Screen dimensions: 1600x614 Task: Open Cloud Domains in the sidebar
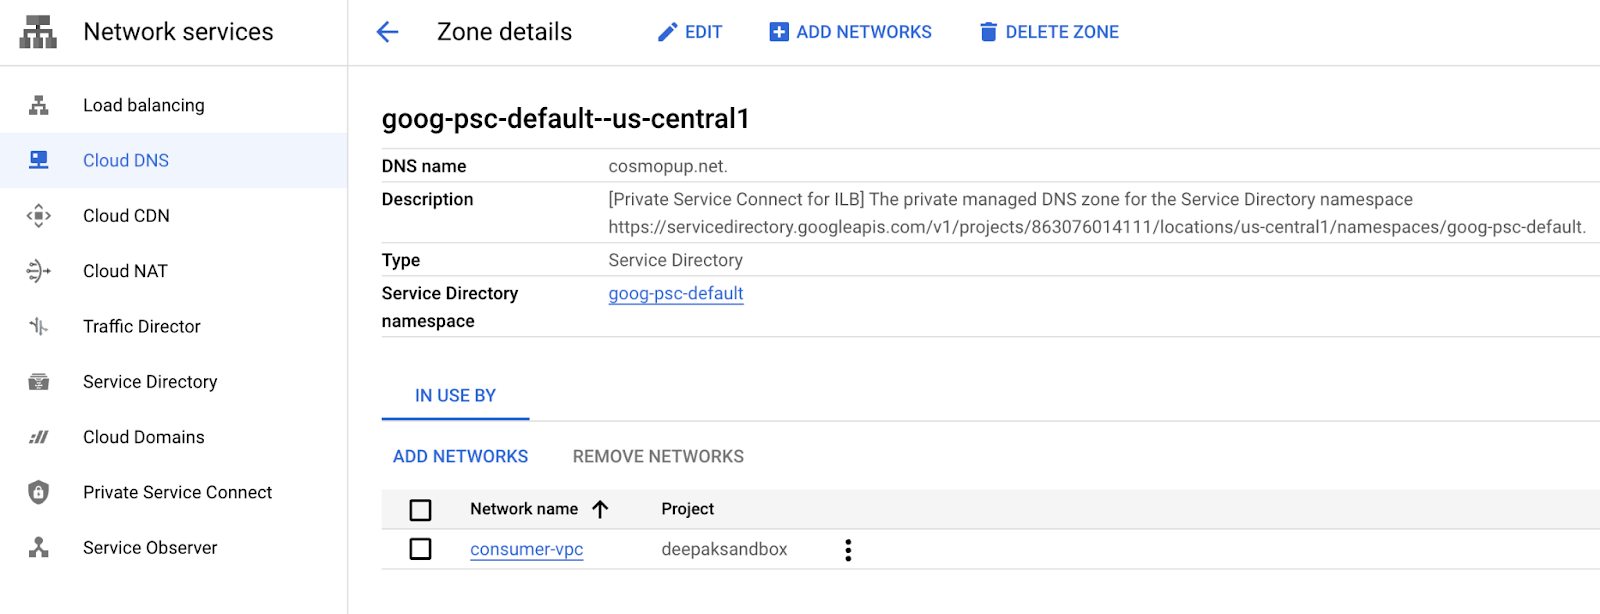tap(143, 437)
